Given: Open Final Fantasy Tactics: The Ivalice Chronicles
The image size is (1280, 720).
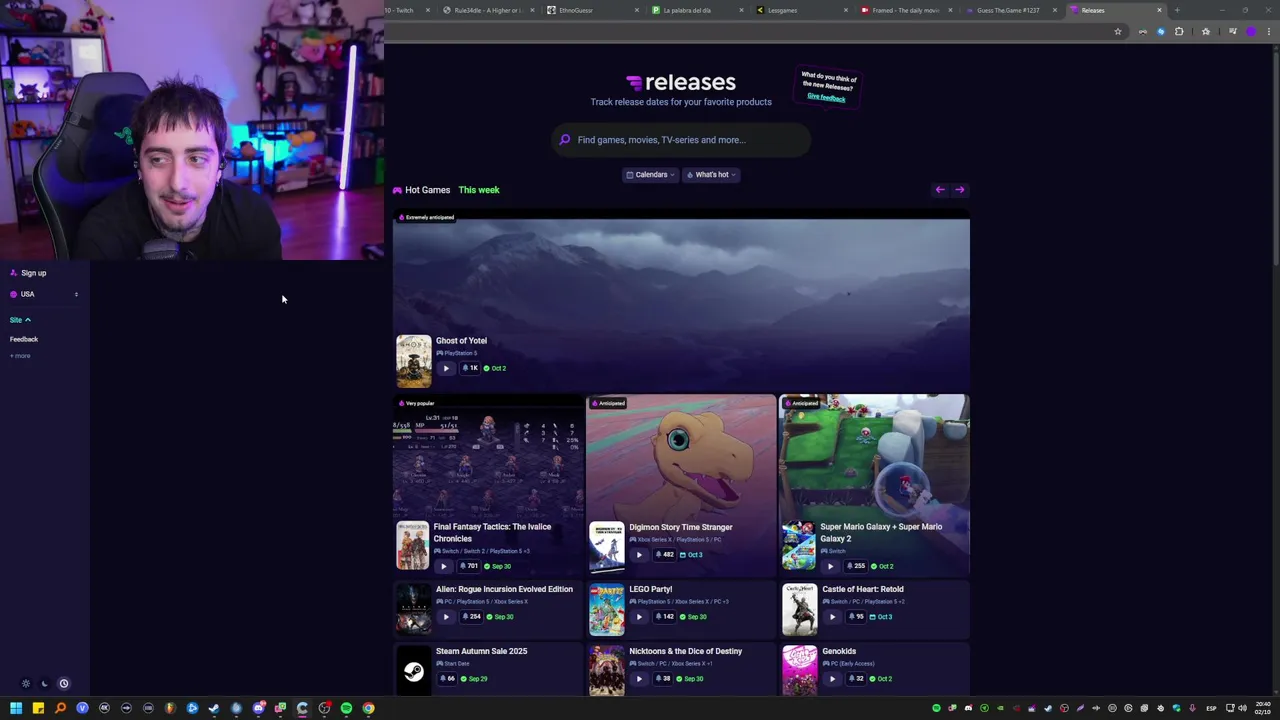Looking at the screenshot, I should tap(492, 533).
